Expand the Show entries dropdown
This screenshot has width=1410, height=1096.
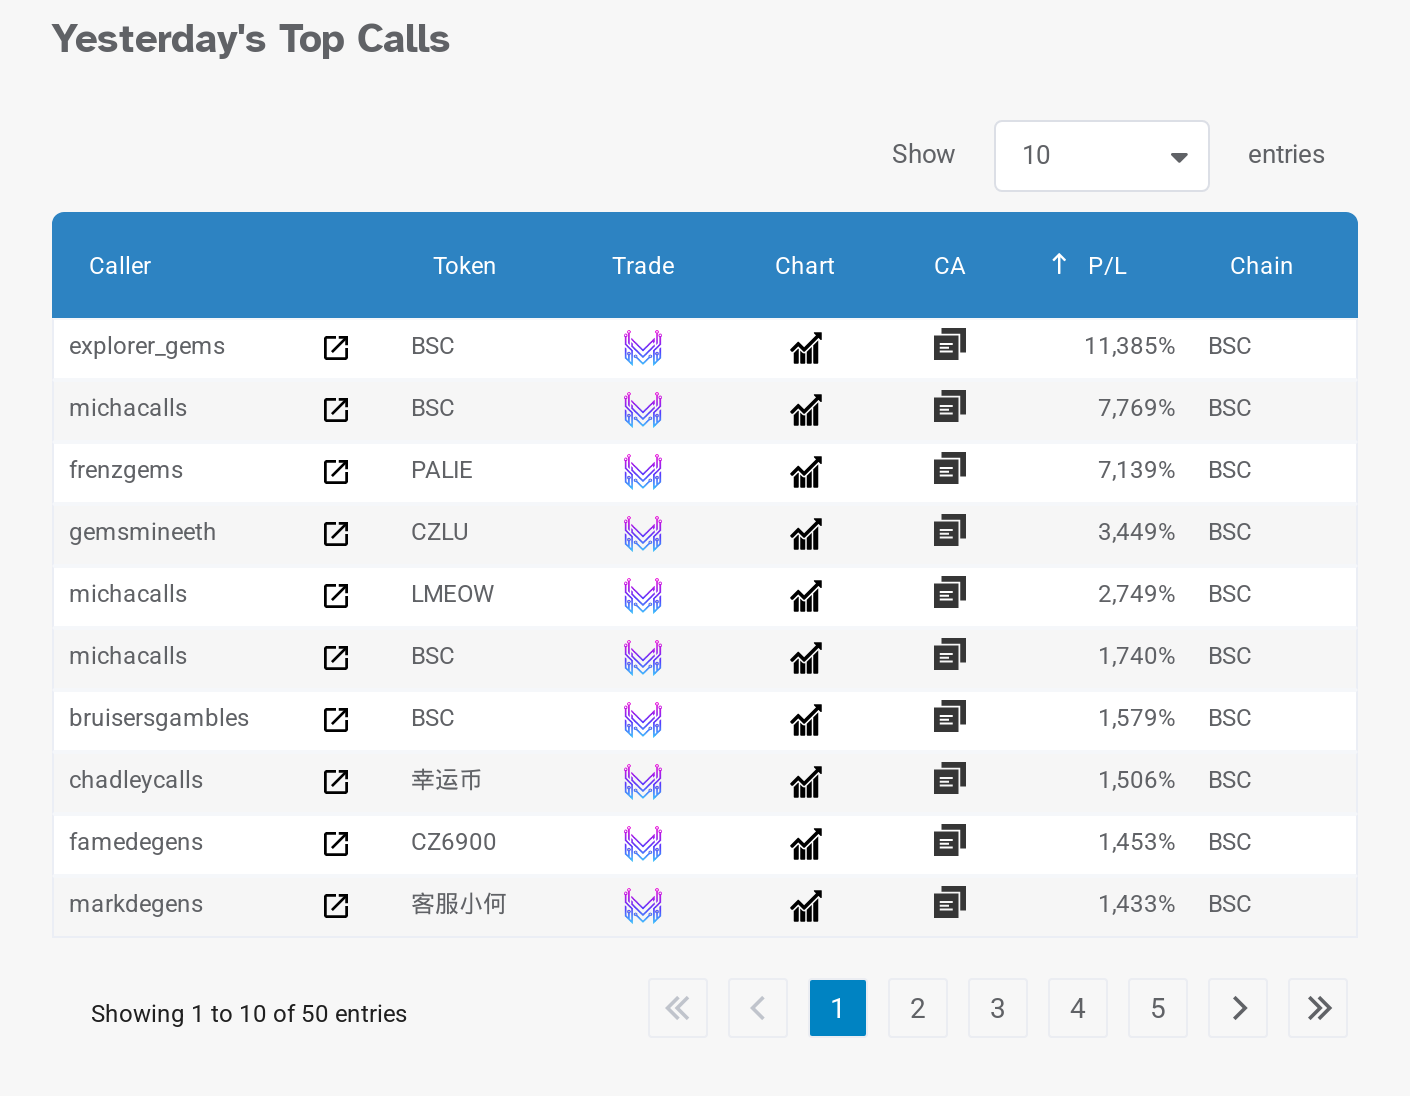(x=1101, y=156)
